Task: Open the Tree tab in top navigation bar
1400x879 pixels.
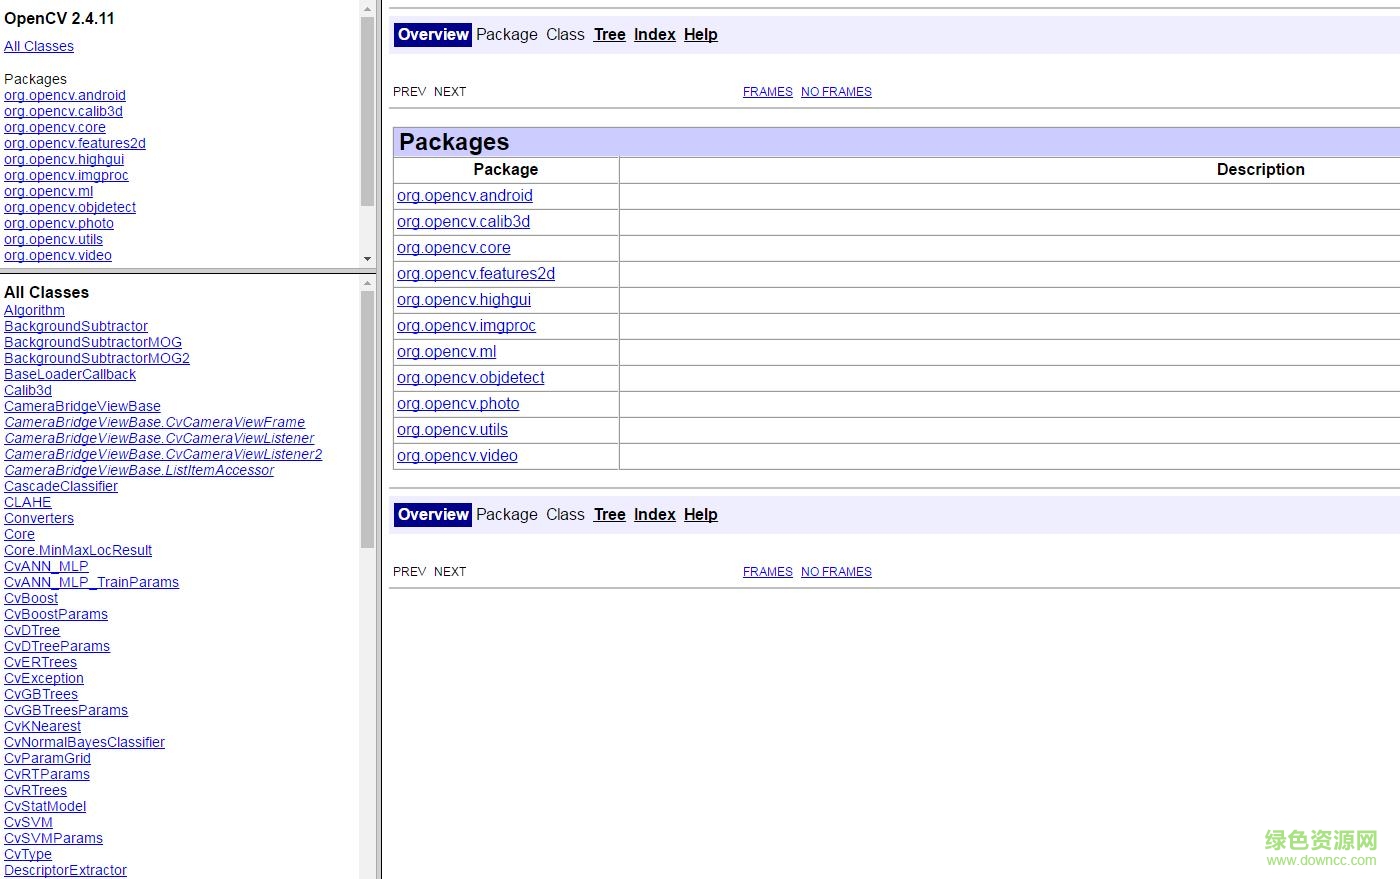Action: 609,35
